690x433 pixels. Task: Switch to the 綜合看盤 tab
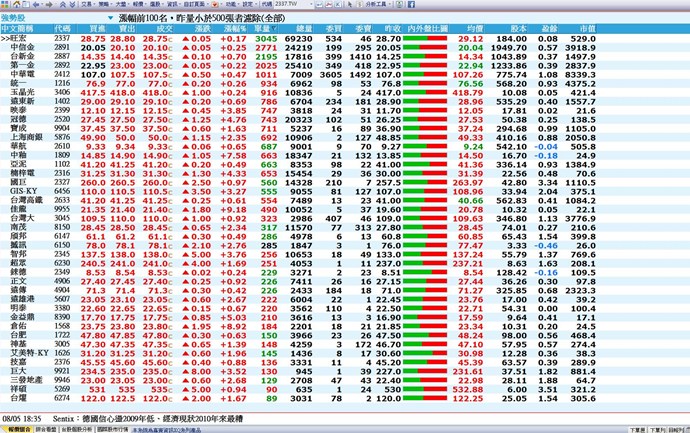click(44, 428)
